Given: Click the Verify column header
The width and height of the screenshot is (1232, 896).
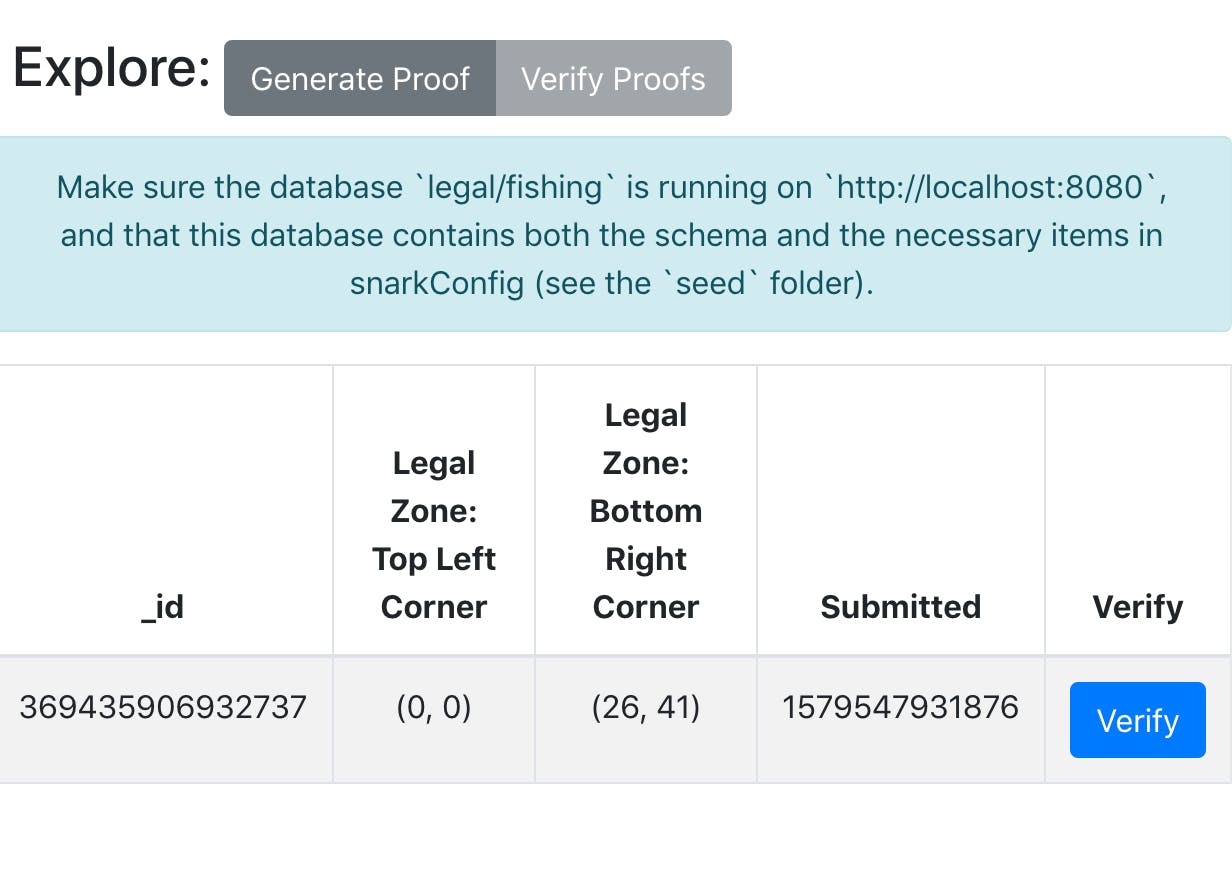Looking at the screenshot, I should click(1137, 607).
